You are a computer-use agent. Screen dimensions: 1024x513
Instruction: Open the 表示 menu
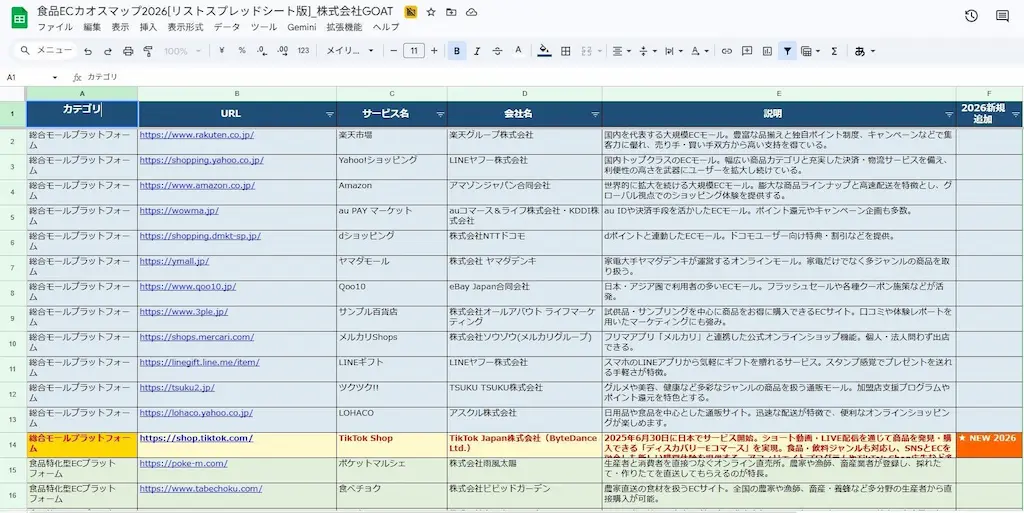click(x=120, y=27)
